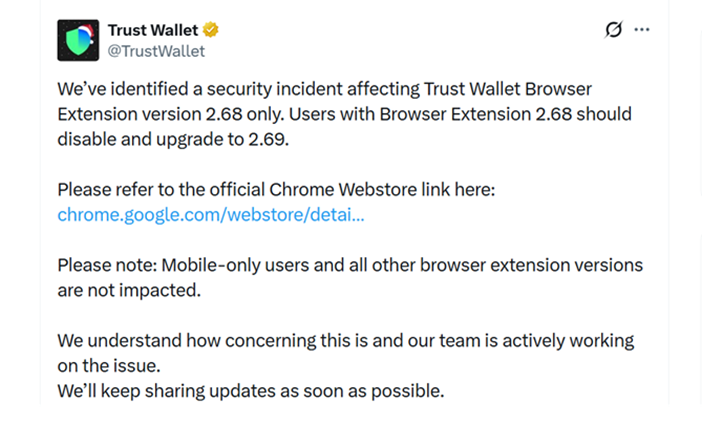Click the "are not impacted." text line
Screen dimensions: 702x423
pyautogui.click(x=129, y=290)
